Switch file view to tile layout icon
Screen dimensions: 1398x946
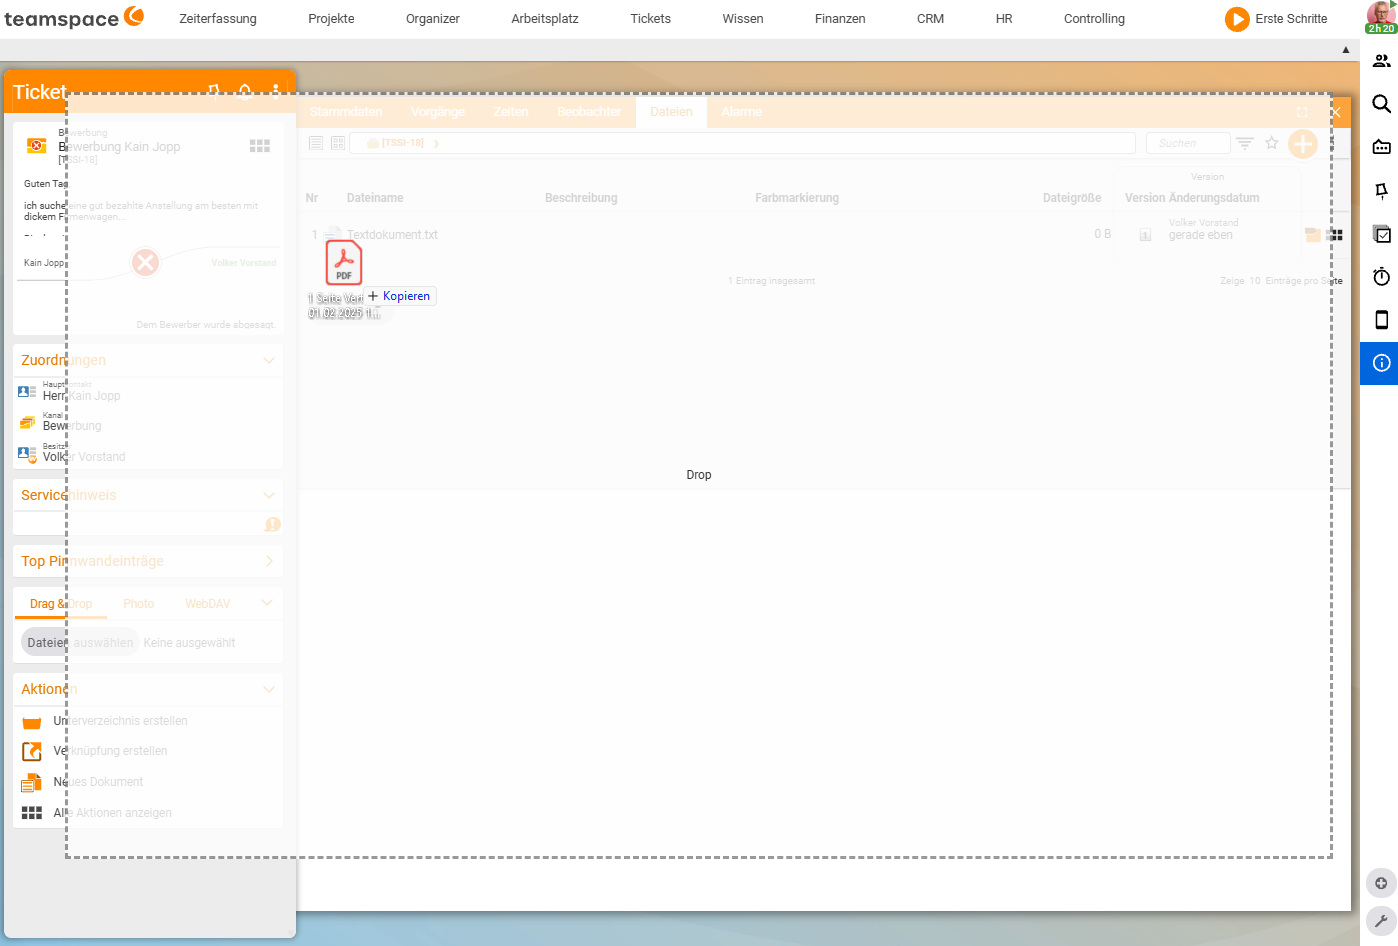coord(338,143)
